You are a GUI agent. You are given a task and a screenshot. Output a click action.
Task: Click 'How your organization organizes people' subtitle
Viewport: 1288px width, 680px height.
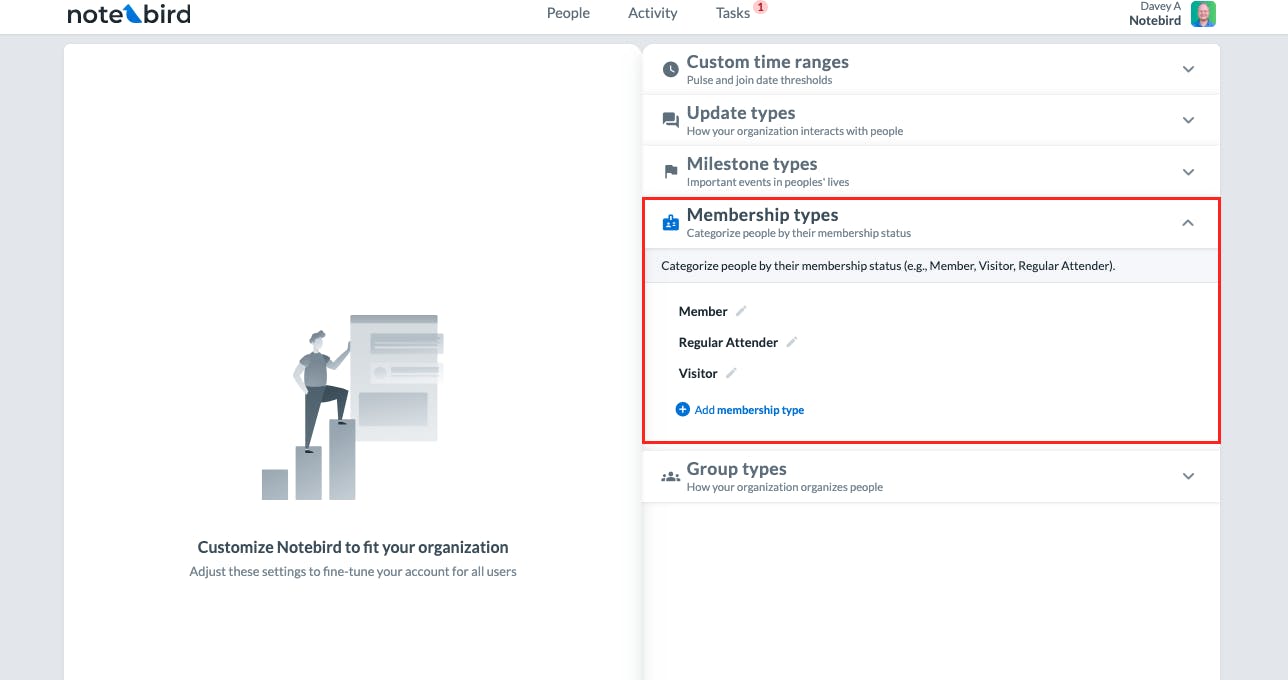point(785,487)
